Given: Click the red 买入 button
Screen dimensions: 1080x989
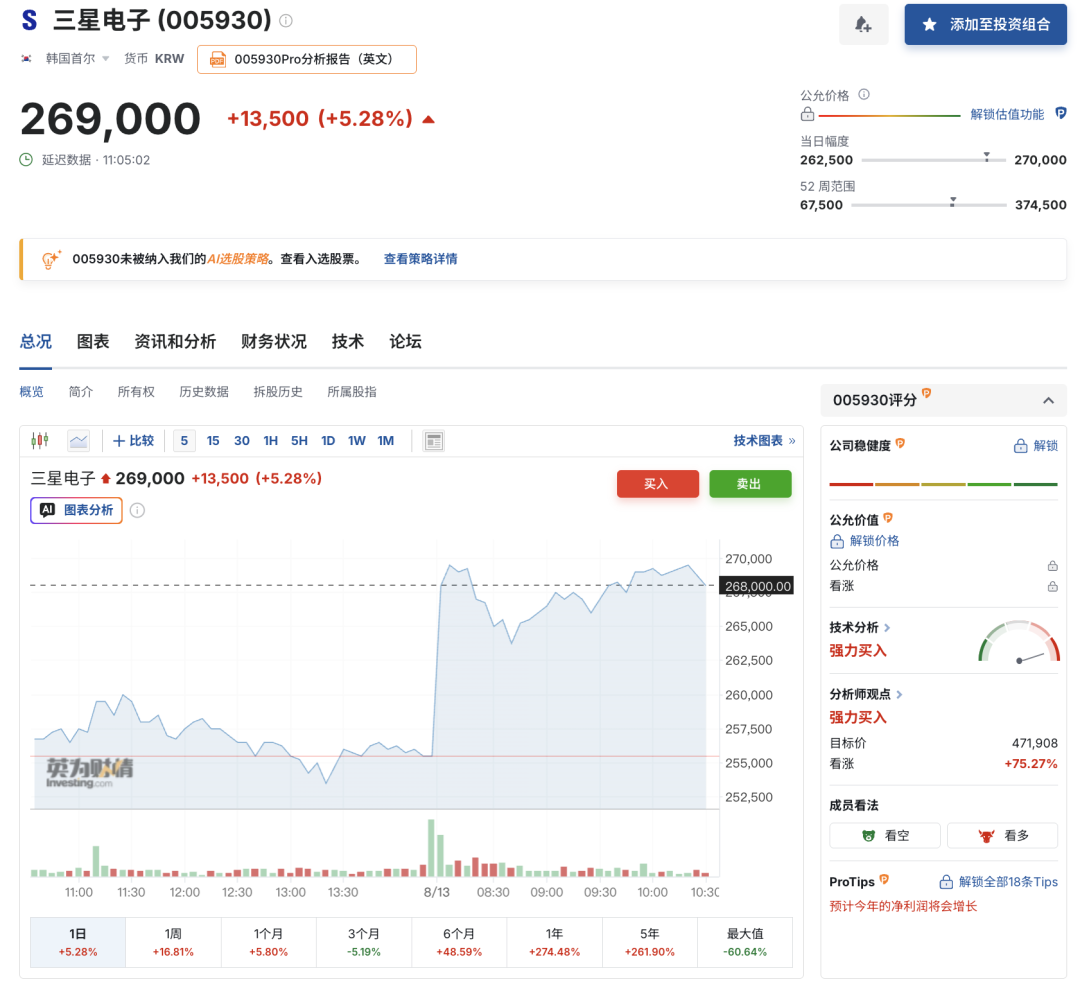Looking at the screenshot, I should tap(657, 484).
